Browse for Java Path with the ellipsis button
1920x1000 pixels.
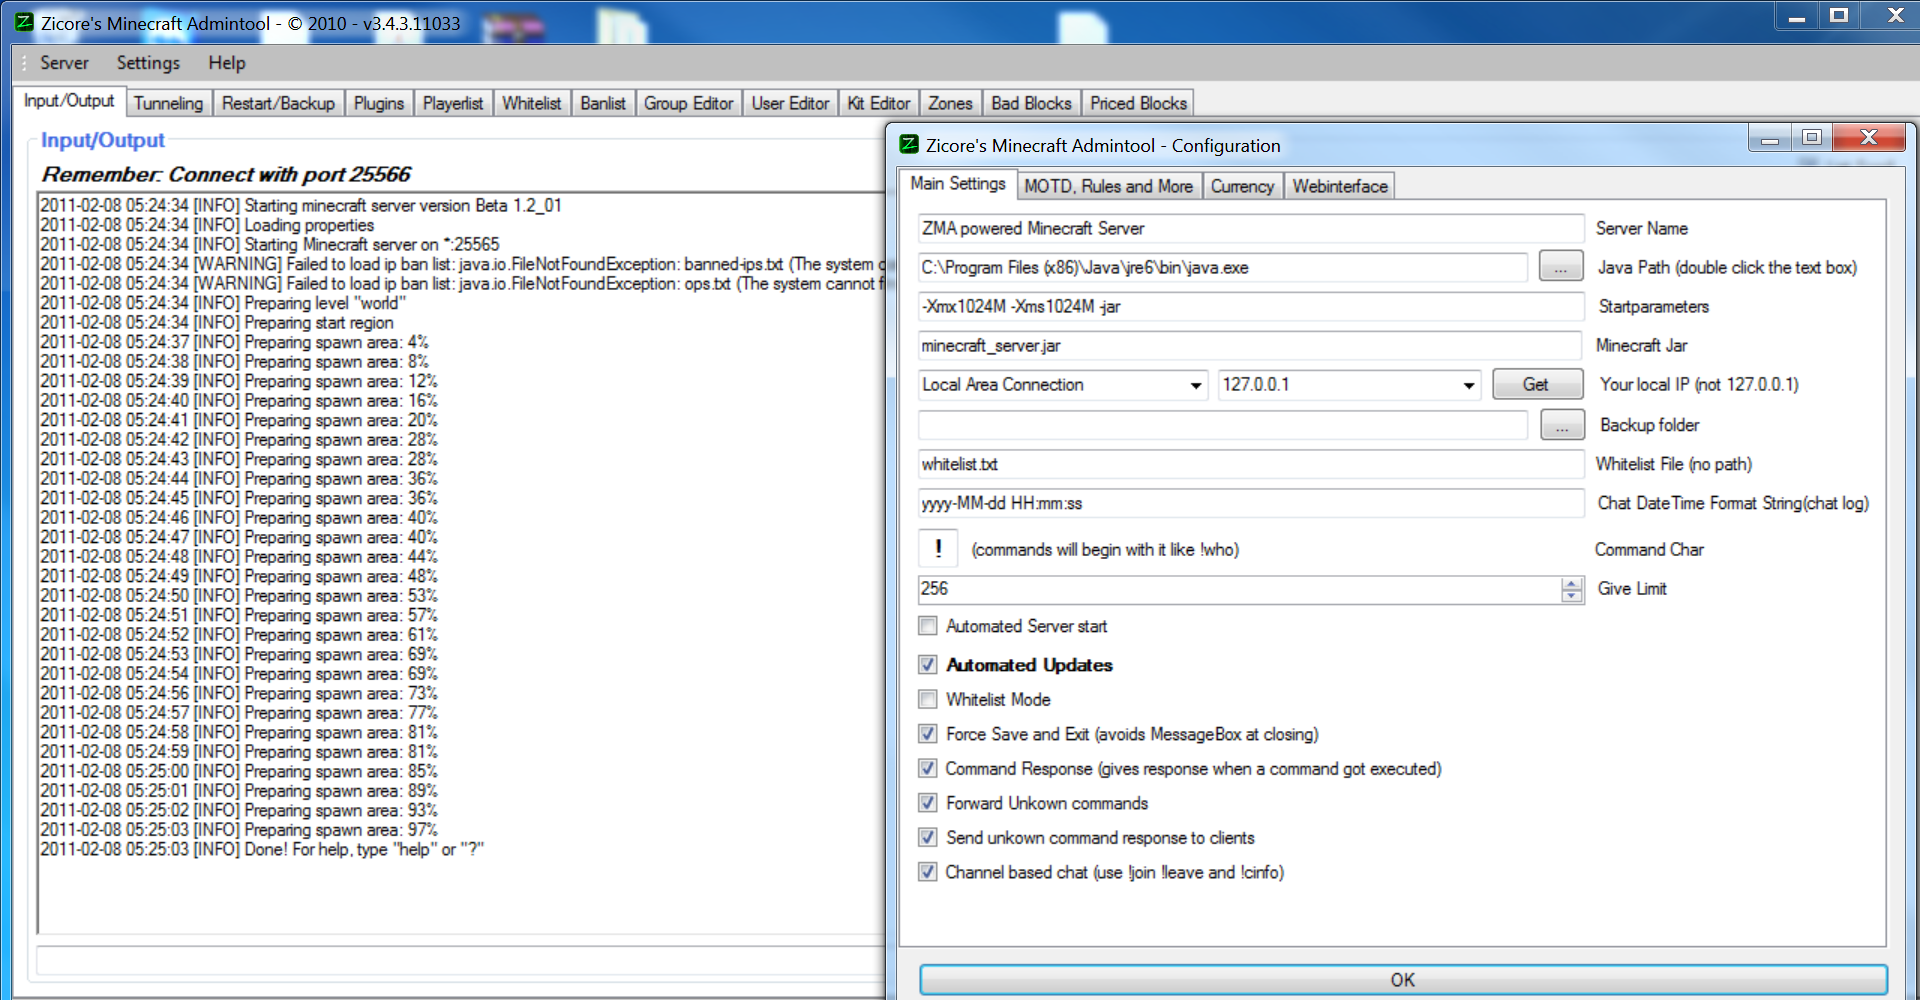(x=1560, y=267)
